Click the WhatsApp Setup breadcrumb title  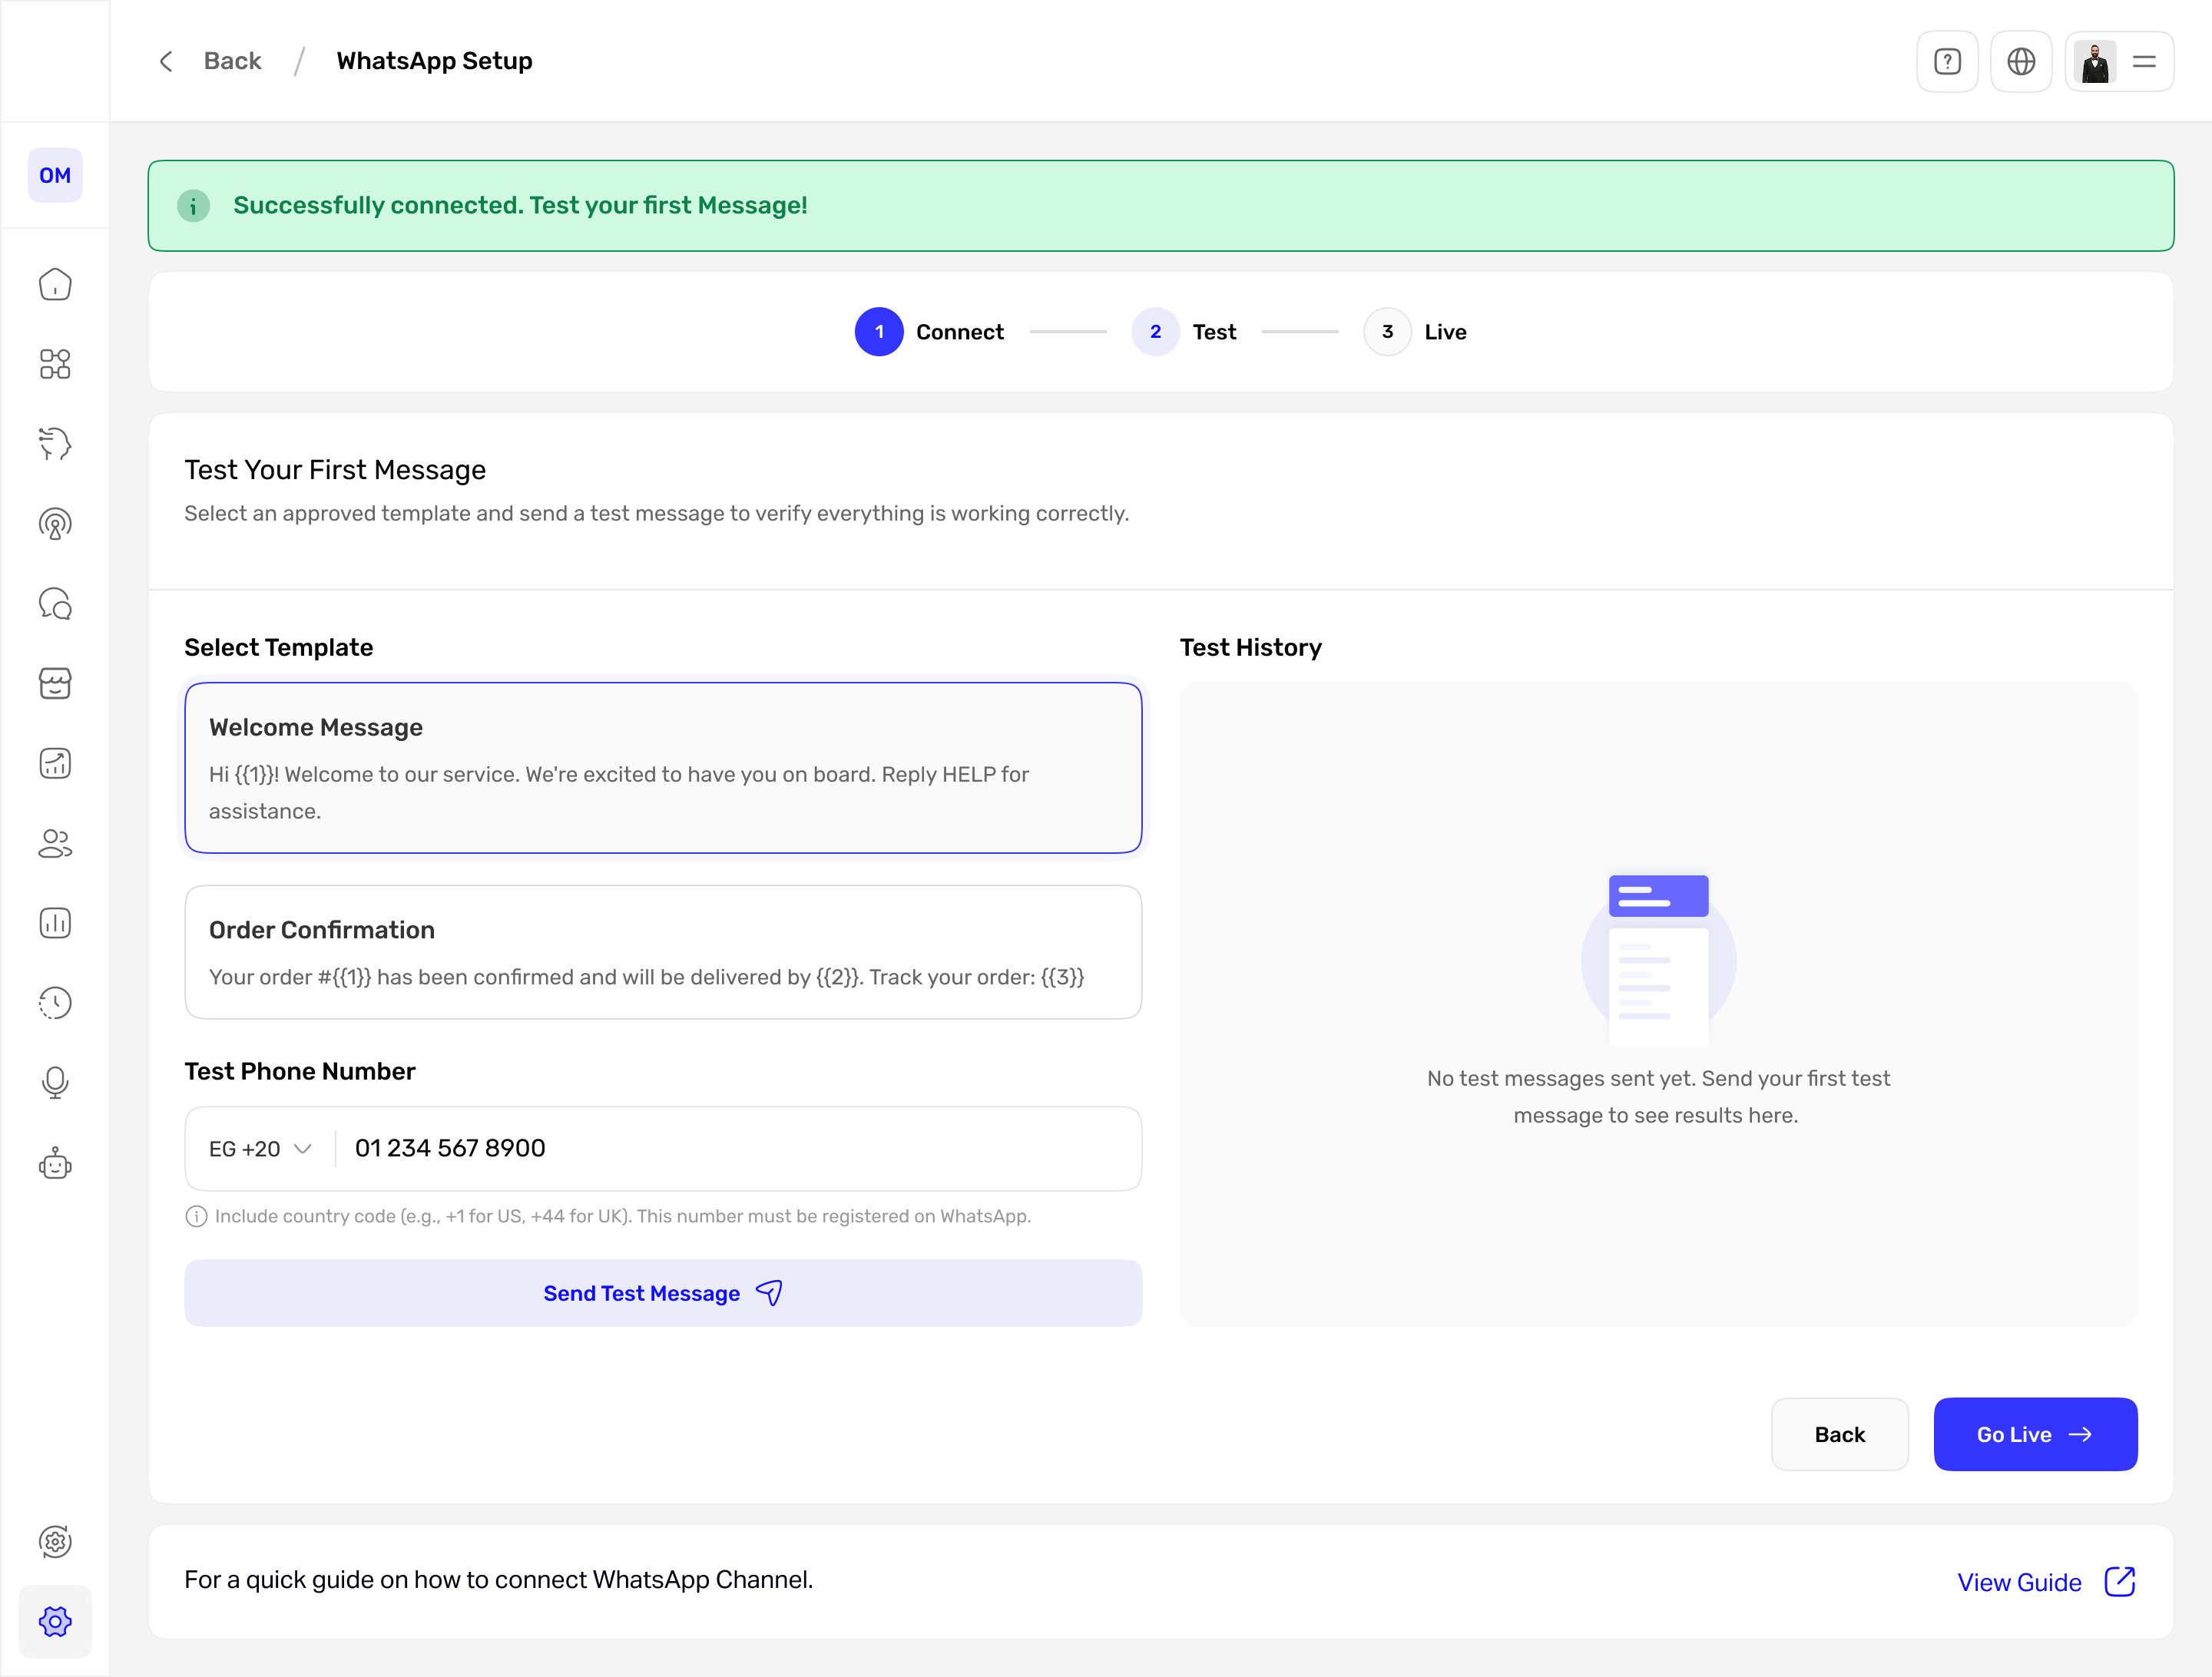434,61
